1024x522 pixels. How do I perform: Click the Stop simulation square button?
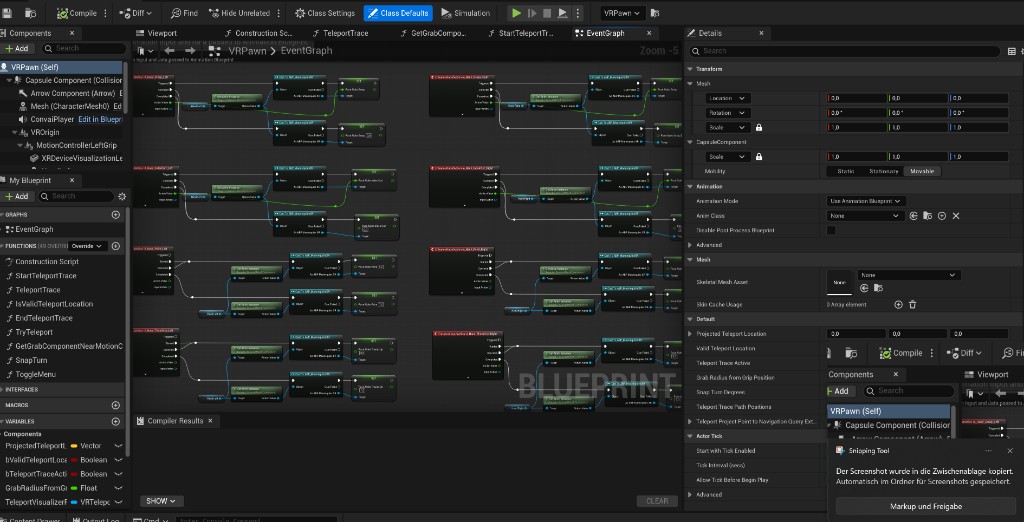click(x=547, y=13)
